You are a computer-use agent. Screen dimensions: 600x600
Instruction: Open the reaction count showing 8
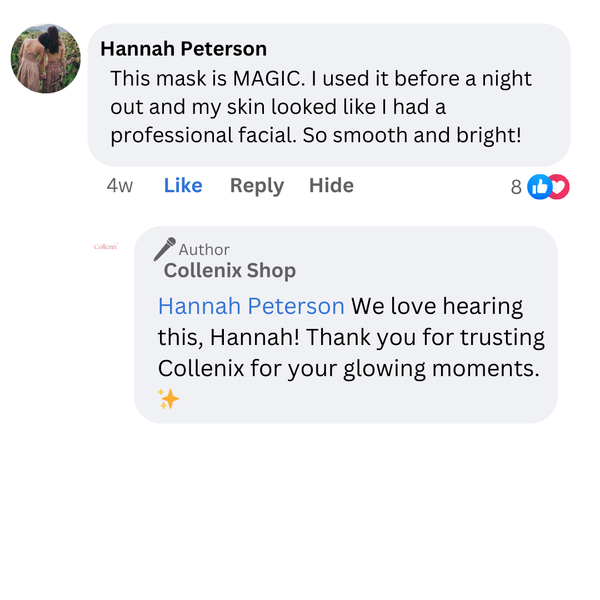(516, 187)
